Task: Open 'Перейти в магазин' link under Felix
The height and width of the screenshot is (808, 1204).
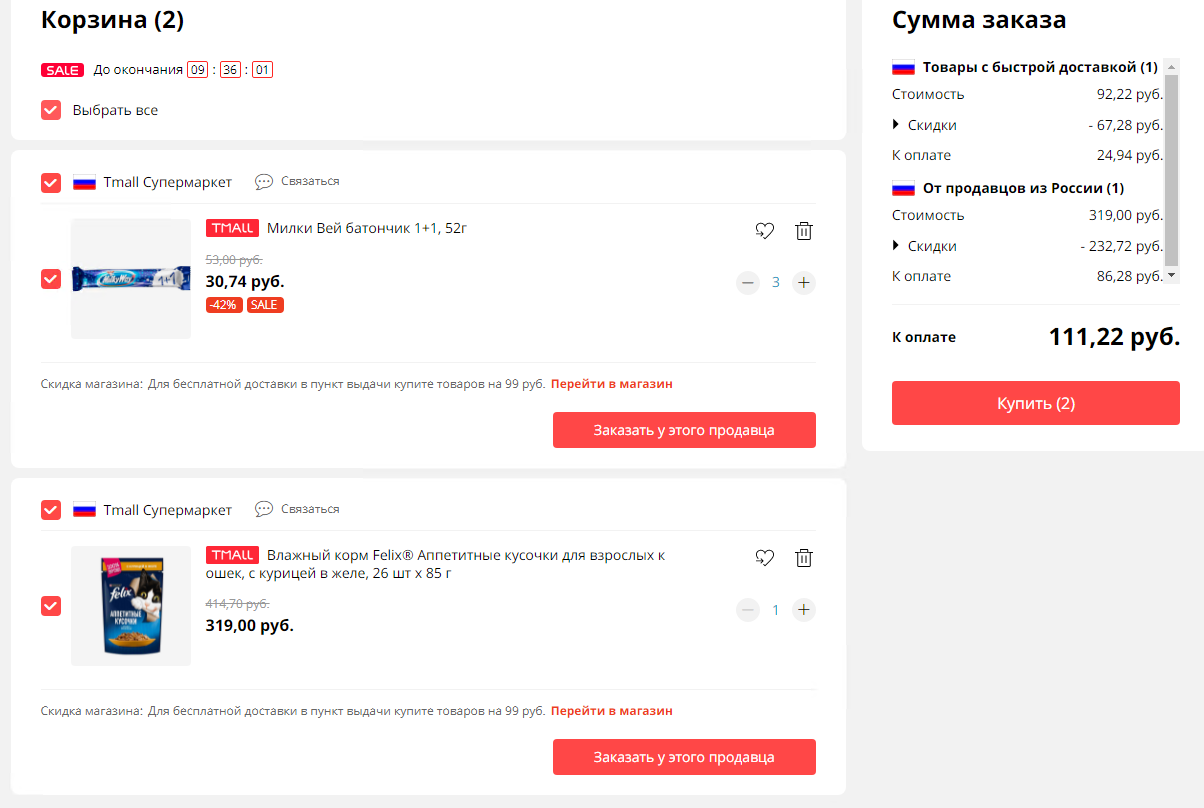Action: tap(612, 711)
